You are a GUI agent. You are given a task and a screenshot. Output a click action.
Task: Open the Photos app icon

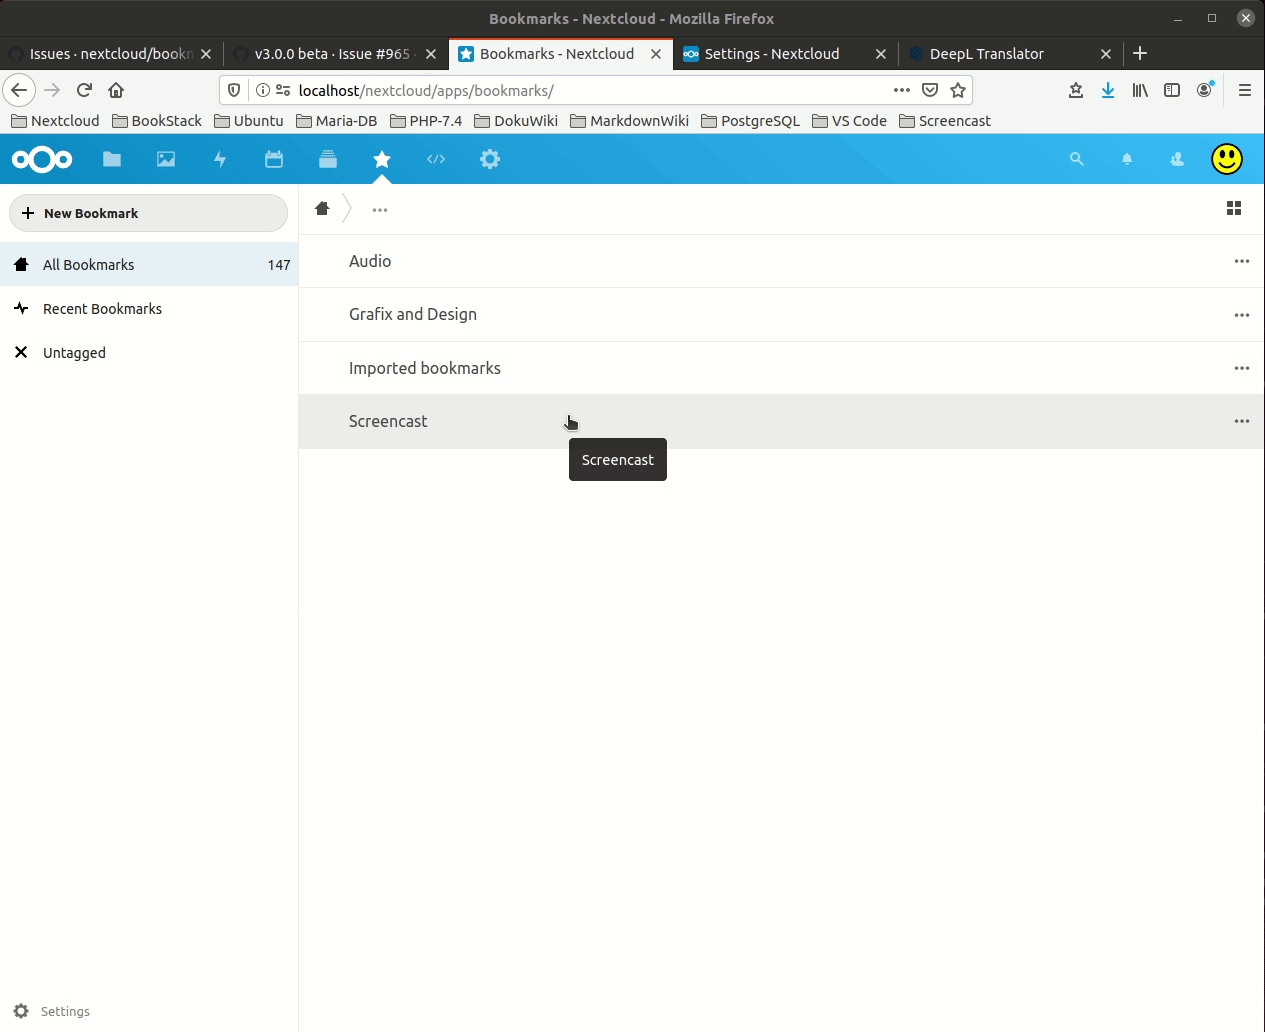(166, 159)
